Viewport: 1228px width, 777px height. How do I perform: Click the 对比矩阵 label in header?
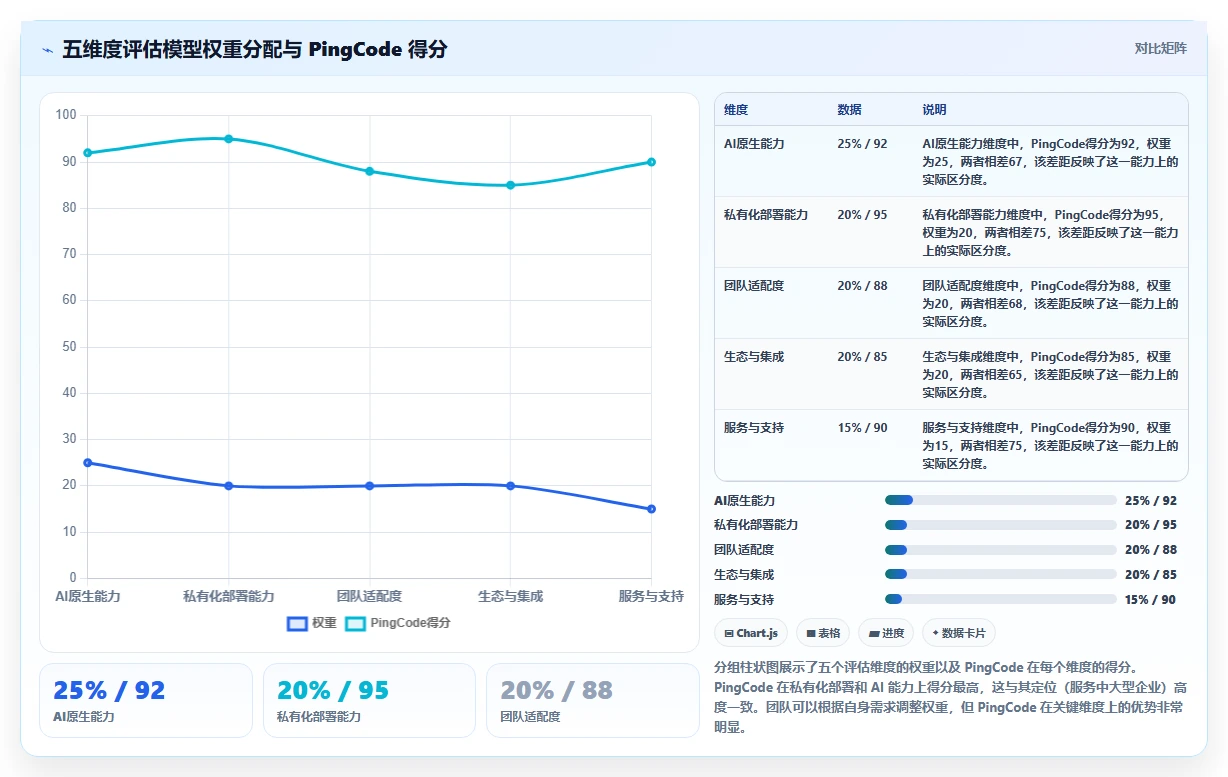pyautogui.click(x=1161, y=48)
